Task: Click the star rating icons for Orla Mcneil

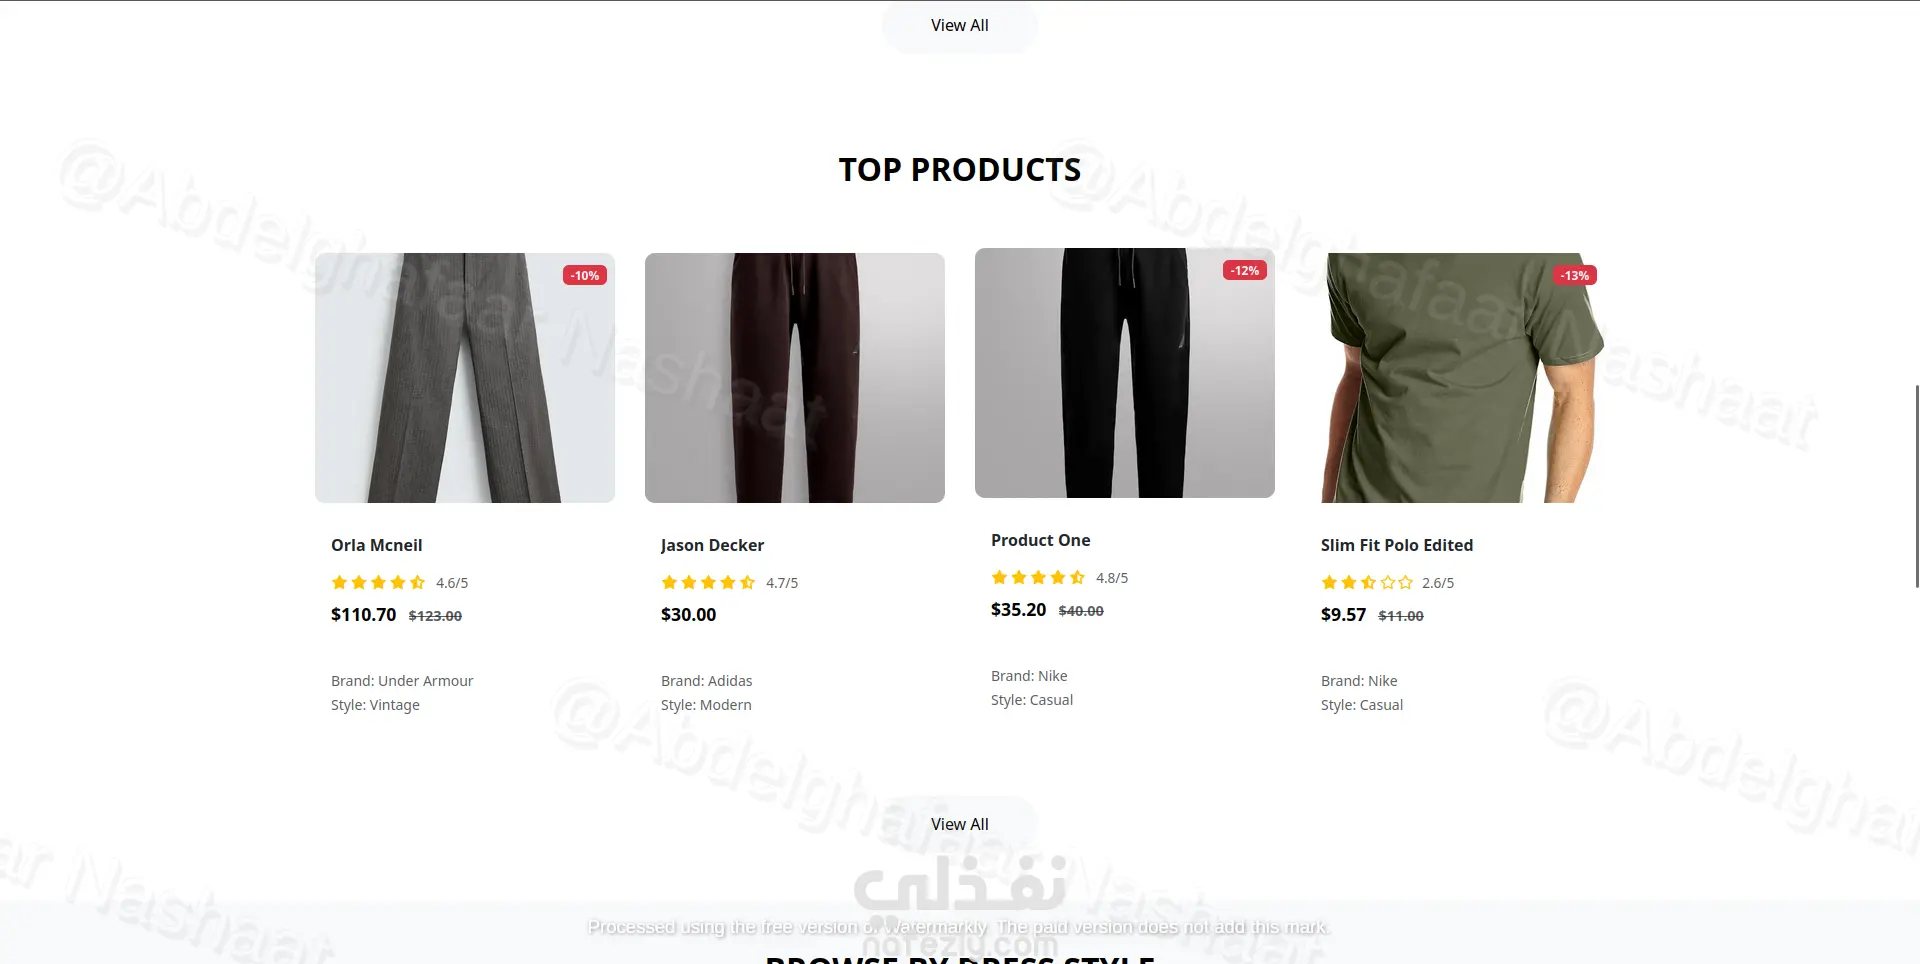Action: coord(378,582)
